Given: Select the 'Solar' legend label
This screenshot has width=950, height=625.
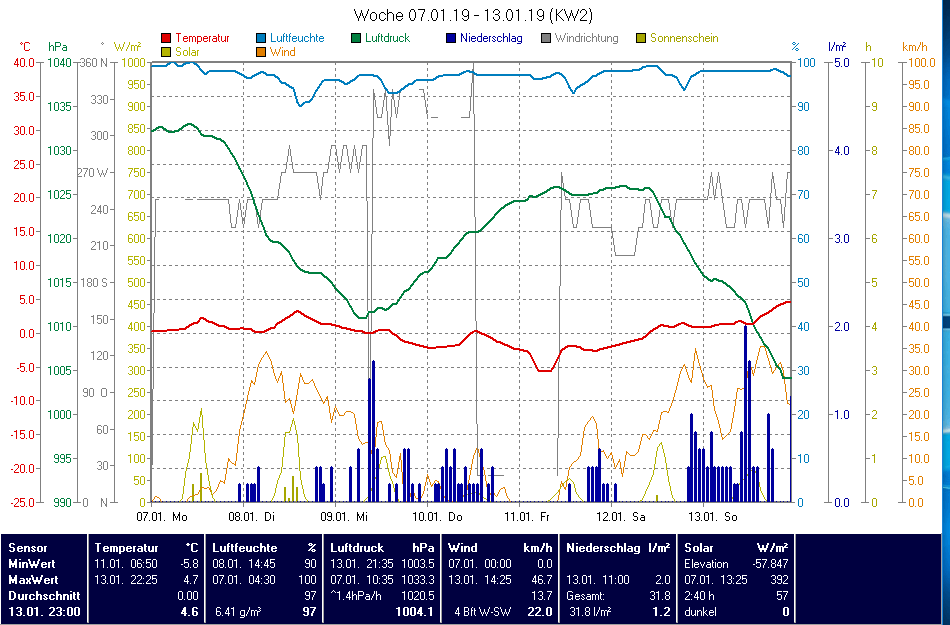Looking at the screenshot, I should coord(188,52).
